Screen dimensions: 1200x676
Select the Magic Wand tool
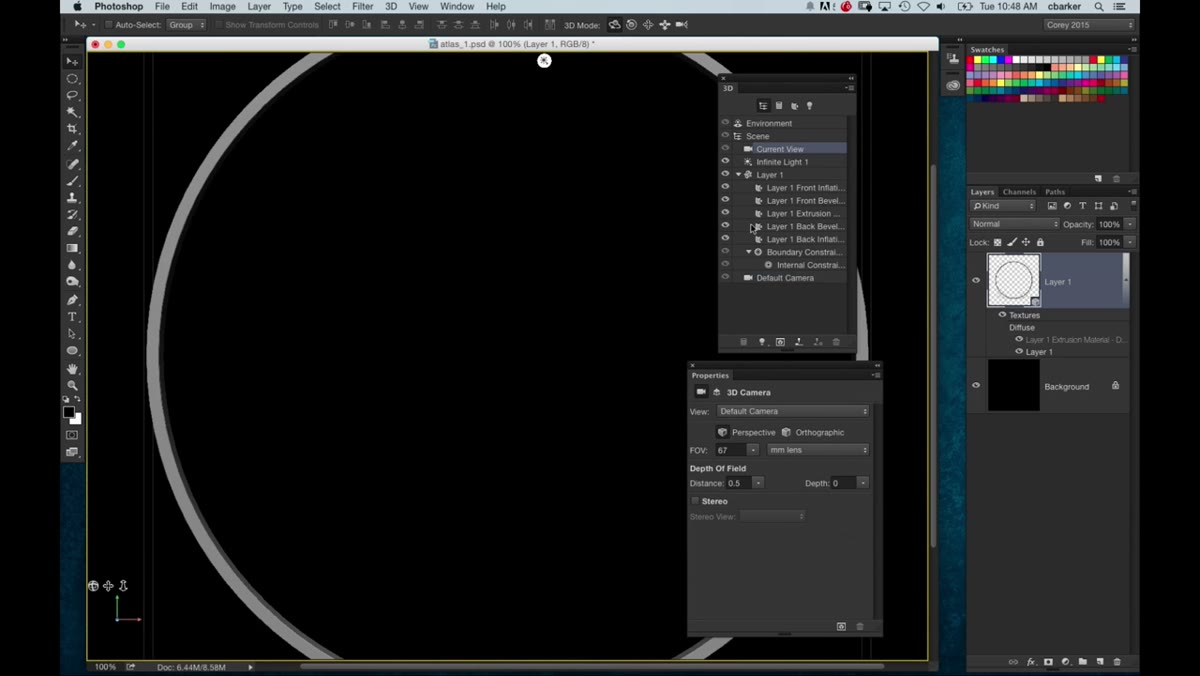(72, 112)
